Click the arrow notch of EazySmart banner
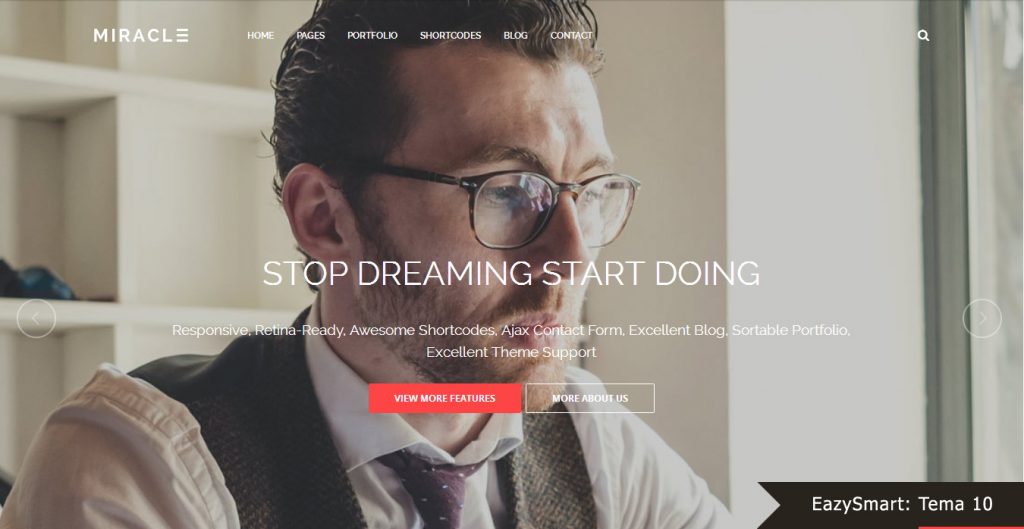 point(769,505)
